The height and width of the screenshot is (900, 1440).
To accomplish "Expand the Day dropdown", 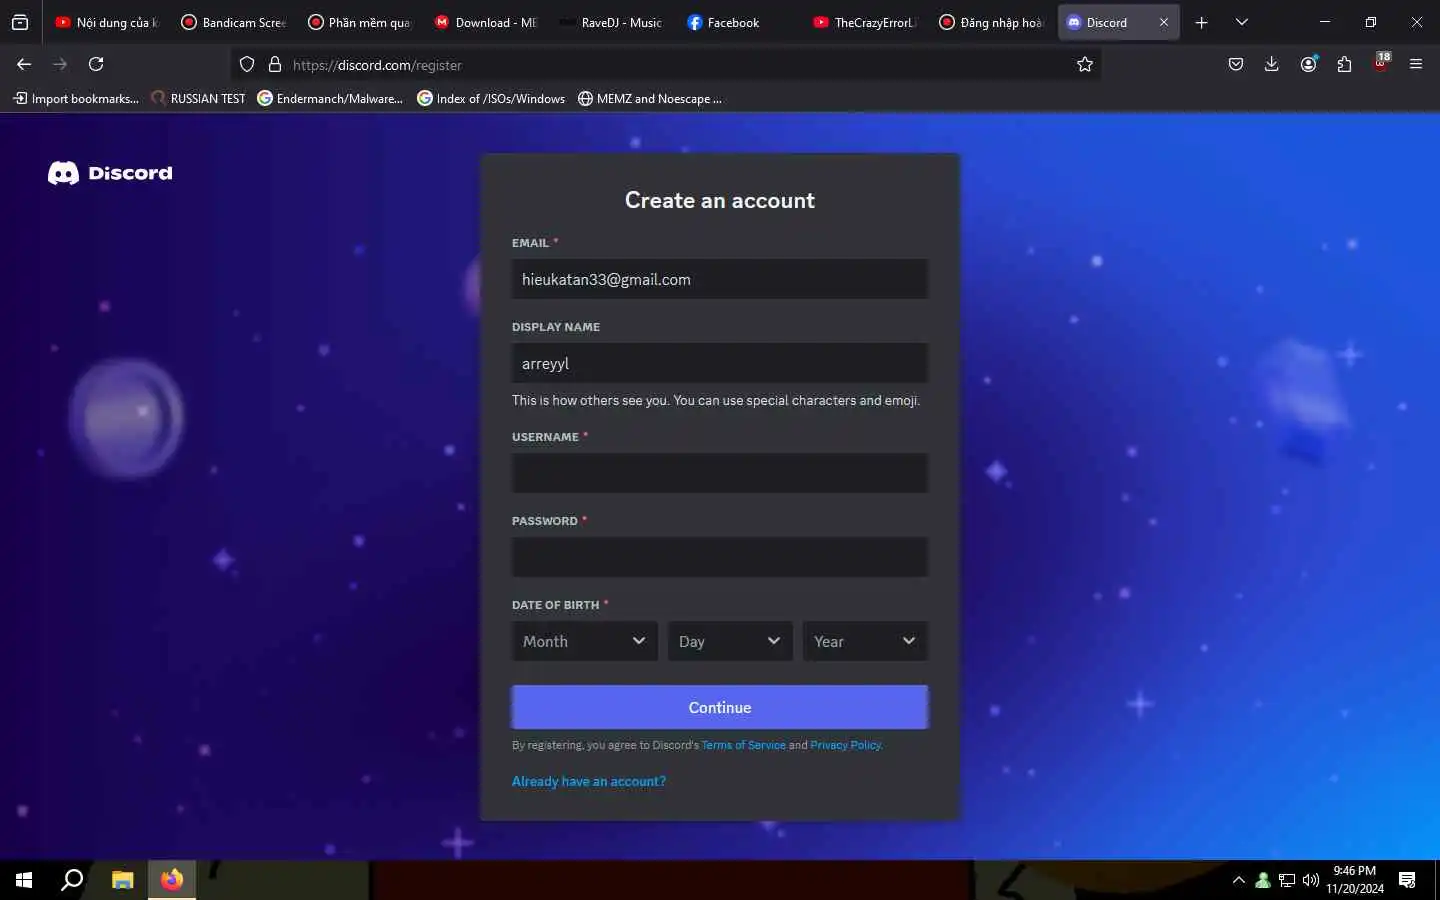I will [730, 641].
